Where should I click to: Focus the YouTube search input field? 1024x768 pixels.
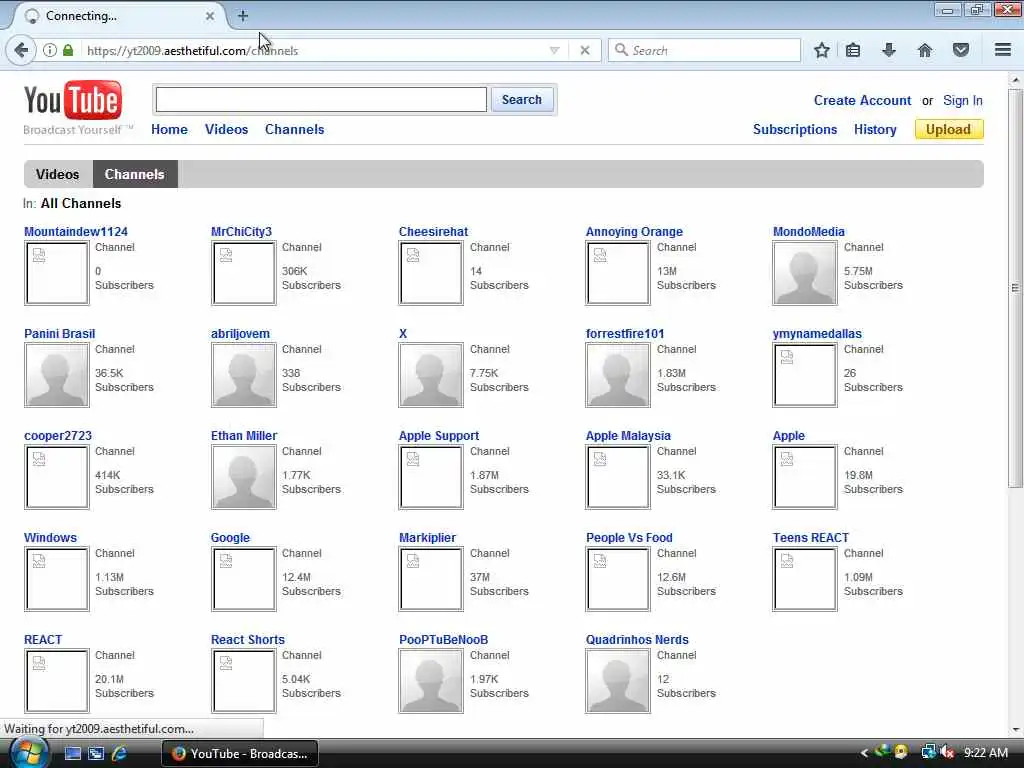tap(321, 100)
